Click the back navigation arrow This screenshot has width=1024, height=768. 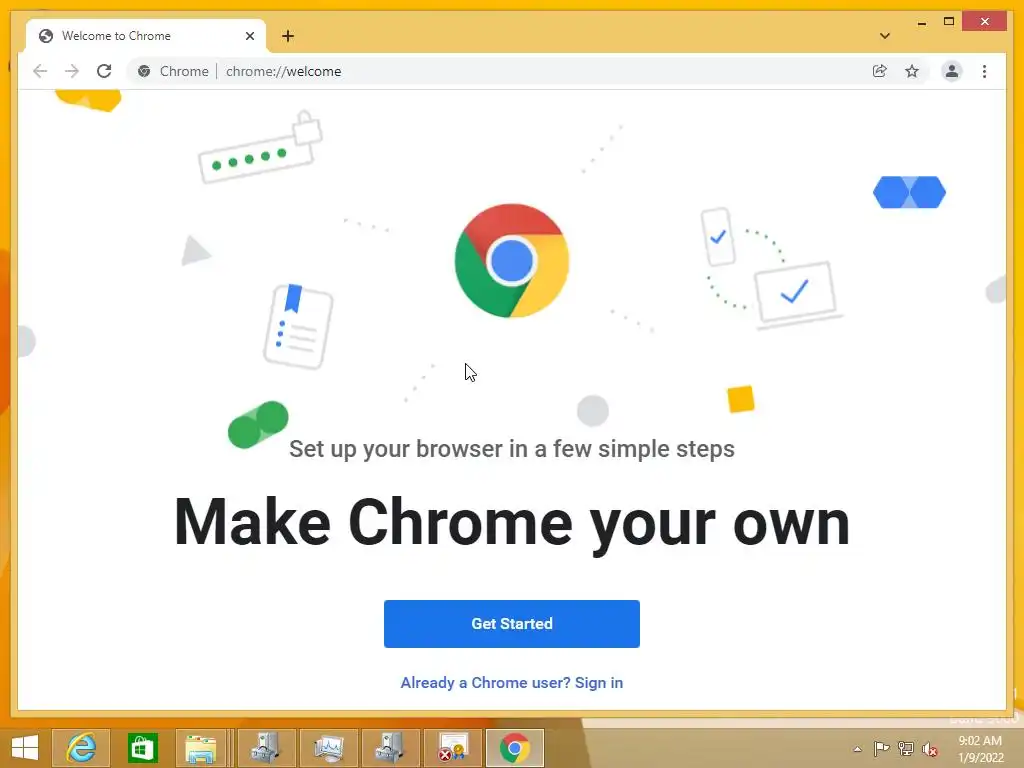point(40,71)
